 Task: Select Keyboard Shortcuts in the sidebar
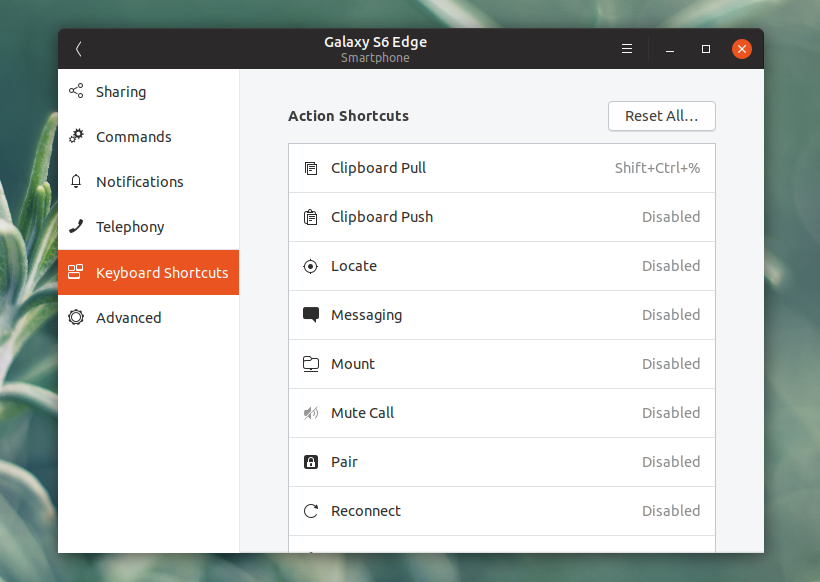pos(148,272)
